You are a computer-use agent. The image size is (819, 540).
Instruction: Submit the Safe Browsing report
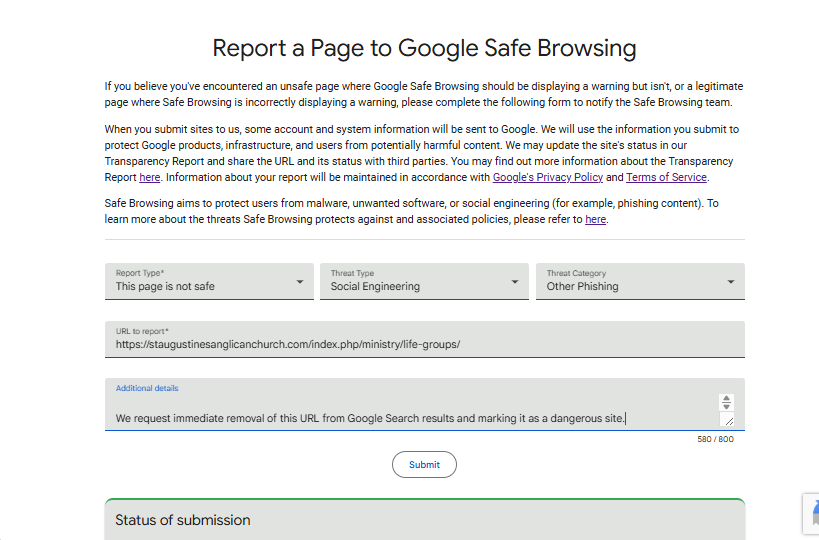point(424,464)
